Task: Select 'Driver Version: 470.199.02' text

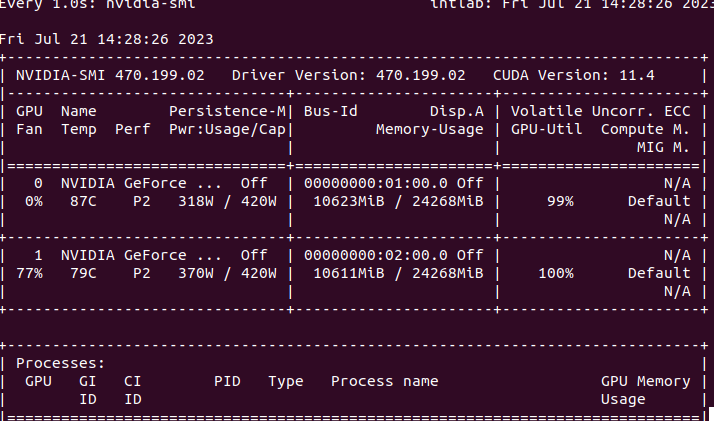Action: (349, 75)
